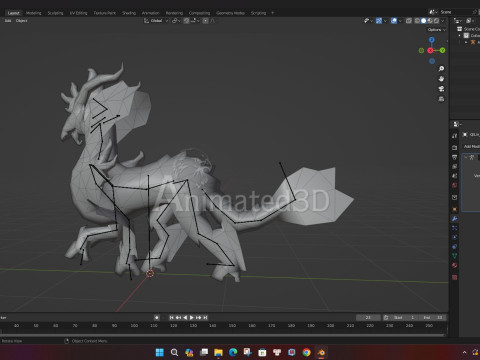Open the World properties tab
Viewport: 480px width, 360px height.
(x=455, y=185)
